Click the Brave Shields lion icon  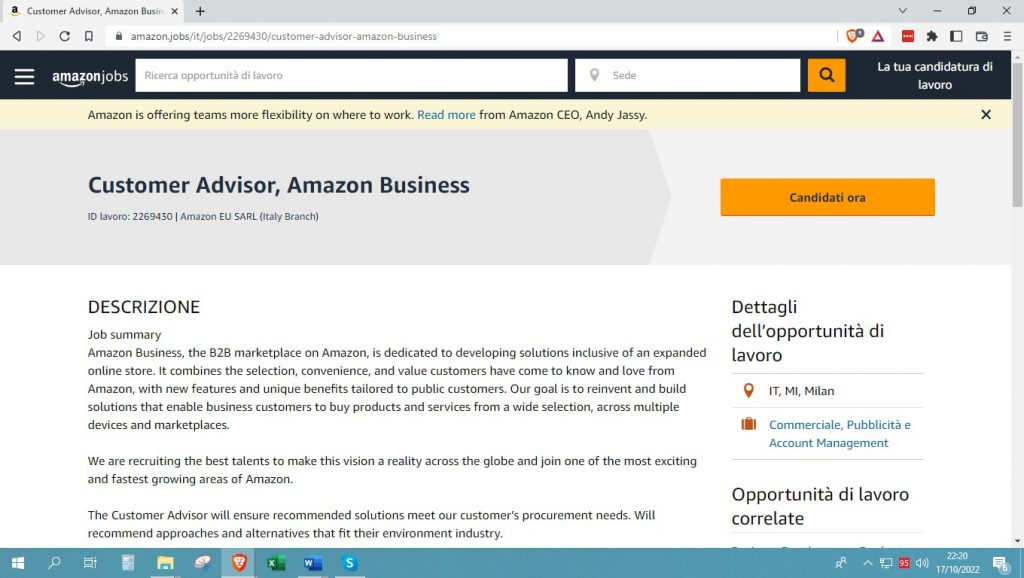tap(853, 36)
